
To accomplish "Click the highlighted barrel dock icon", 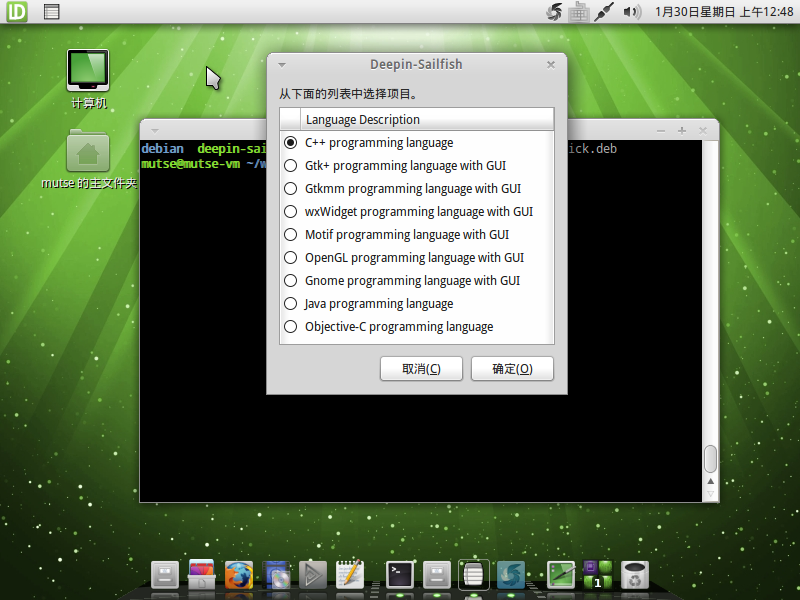I will [x=473, y=575].
